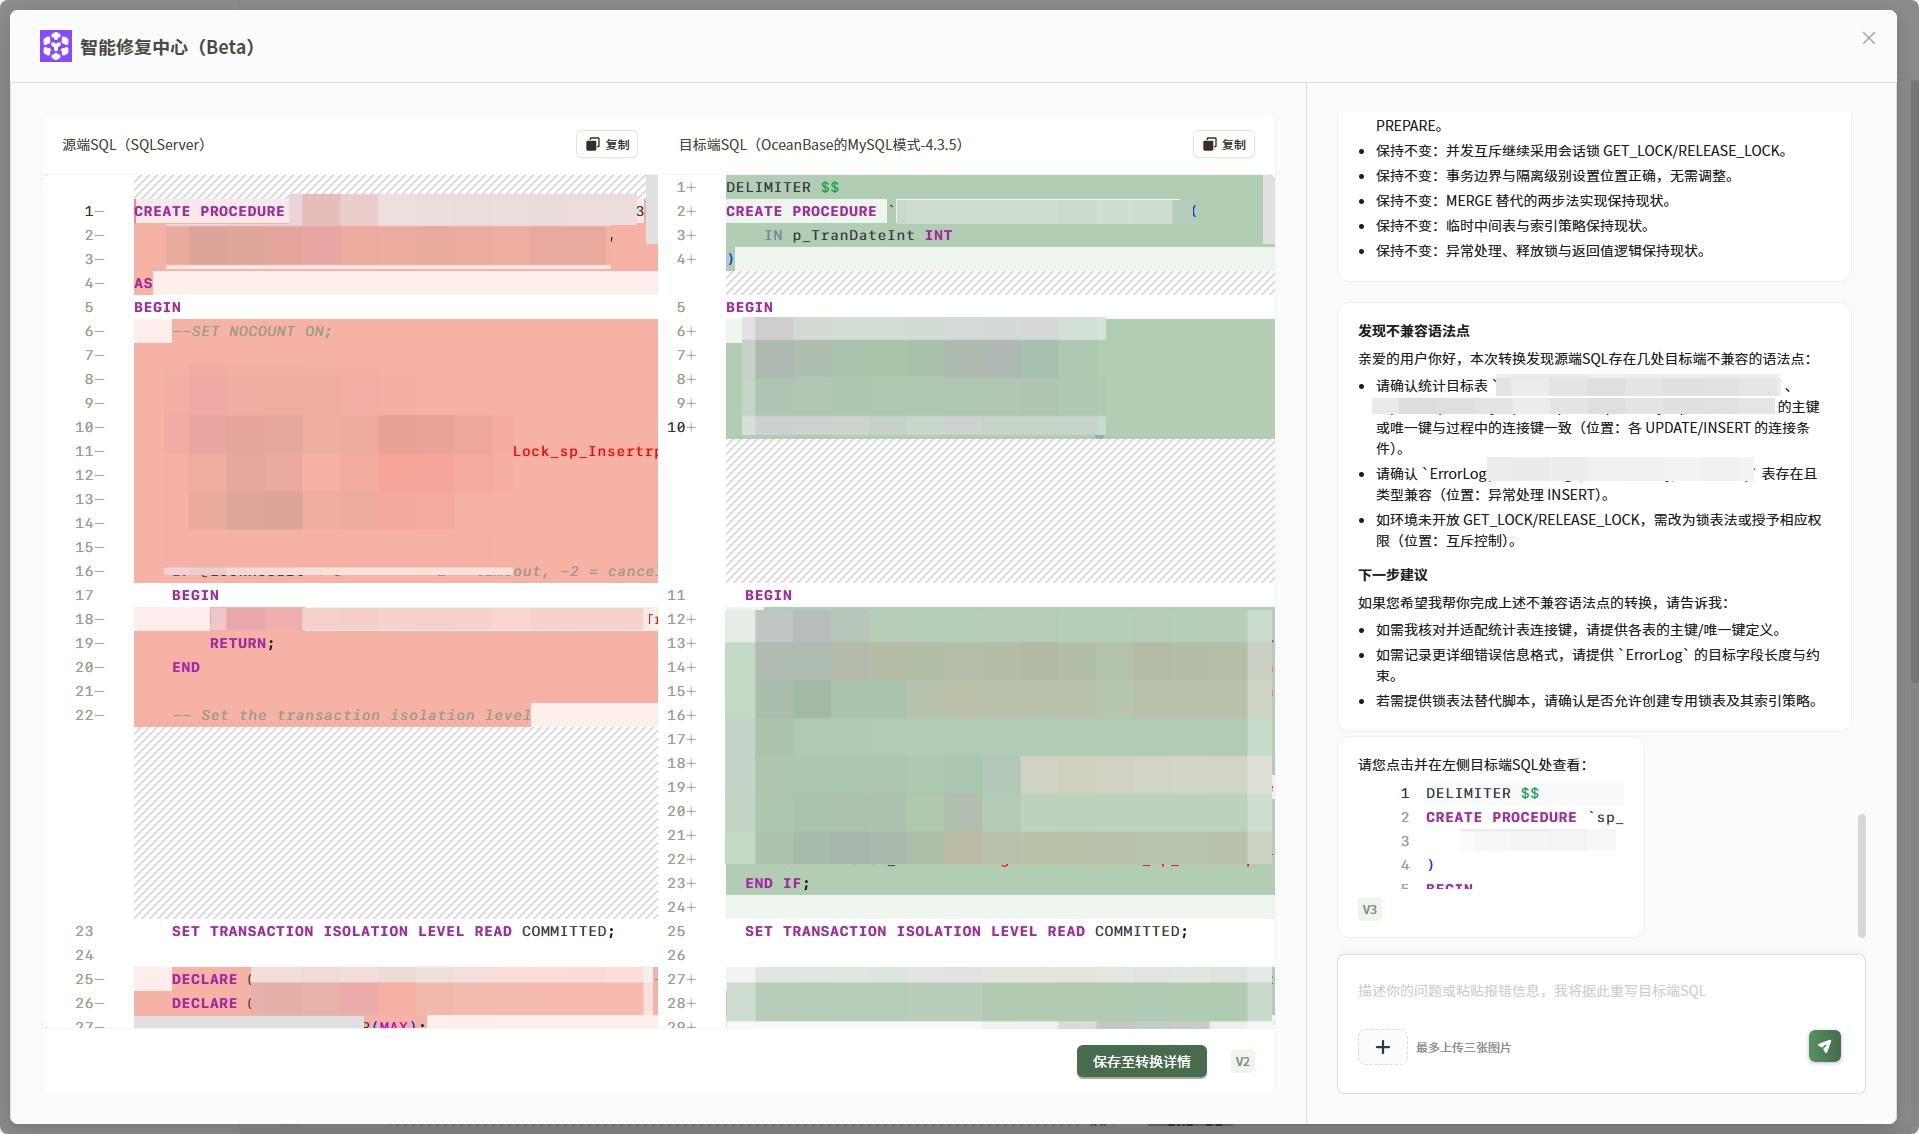The height and width of the screenshot is (1134, 1919).
Task: Send feedback with the green paper-plane icon
Action: [1824, 1046]
